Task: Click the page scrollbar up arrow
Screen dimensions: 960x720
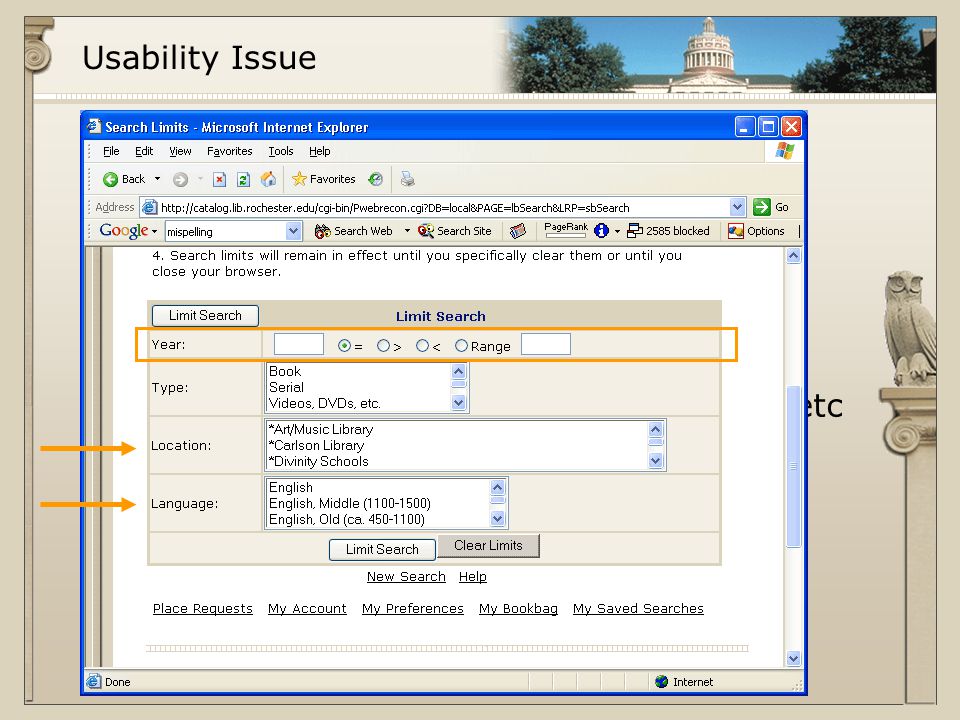Action: [793, 256]
